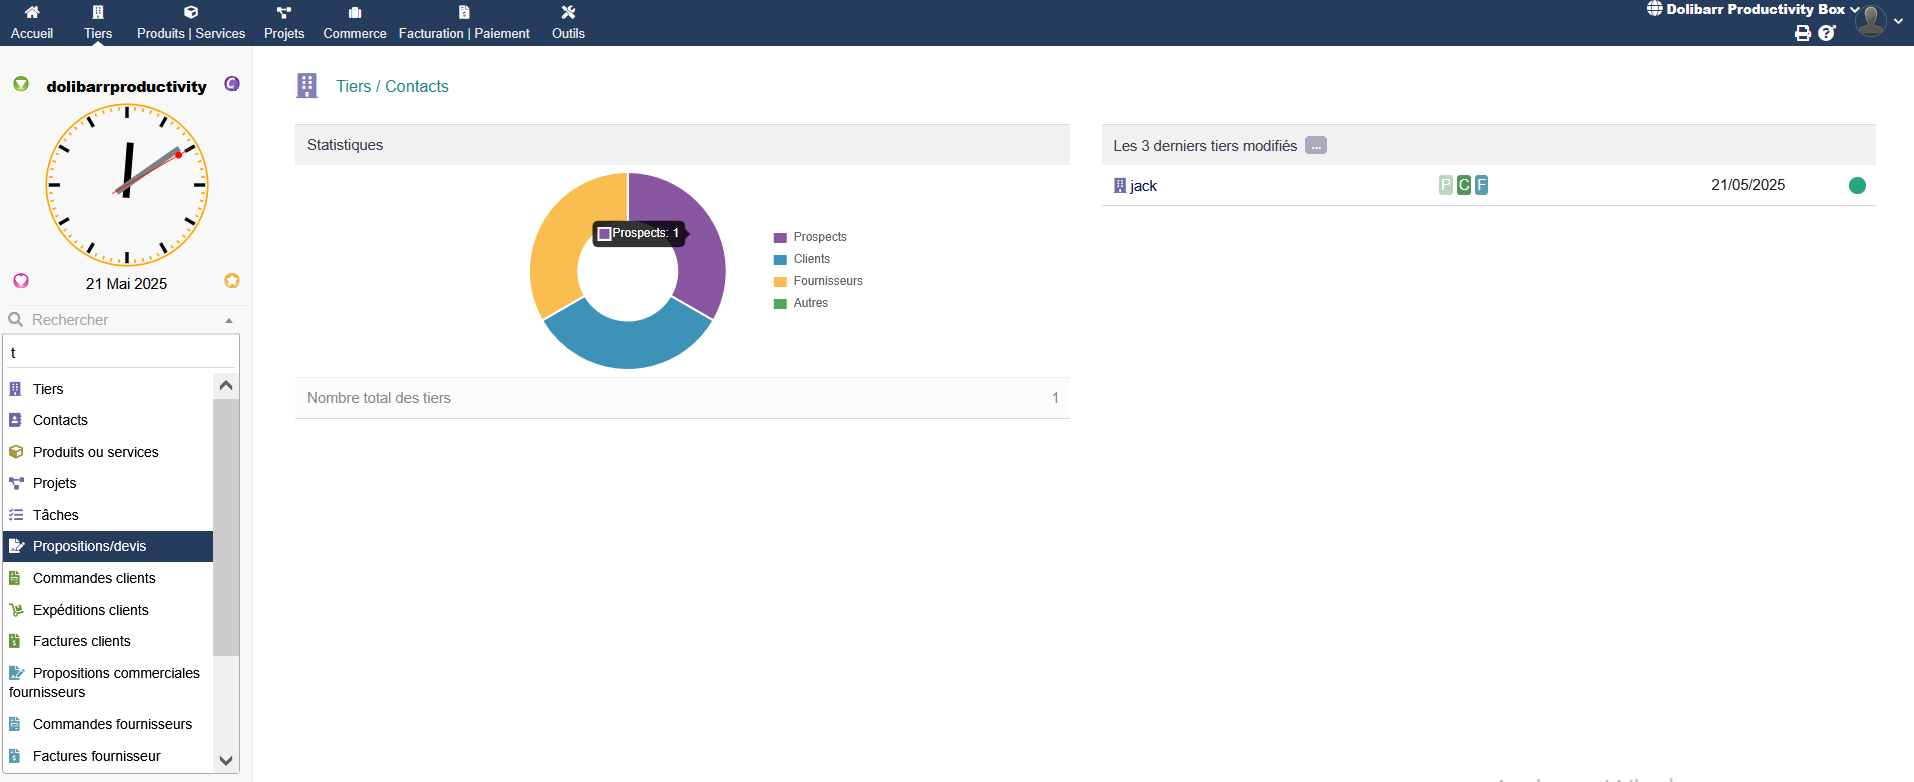Click the Outils tools icon in top menu
Image resolution: width=1914 pixels, height=782 pixels.
[x=568, y=13]
